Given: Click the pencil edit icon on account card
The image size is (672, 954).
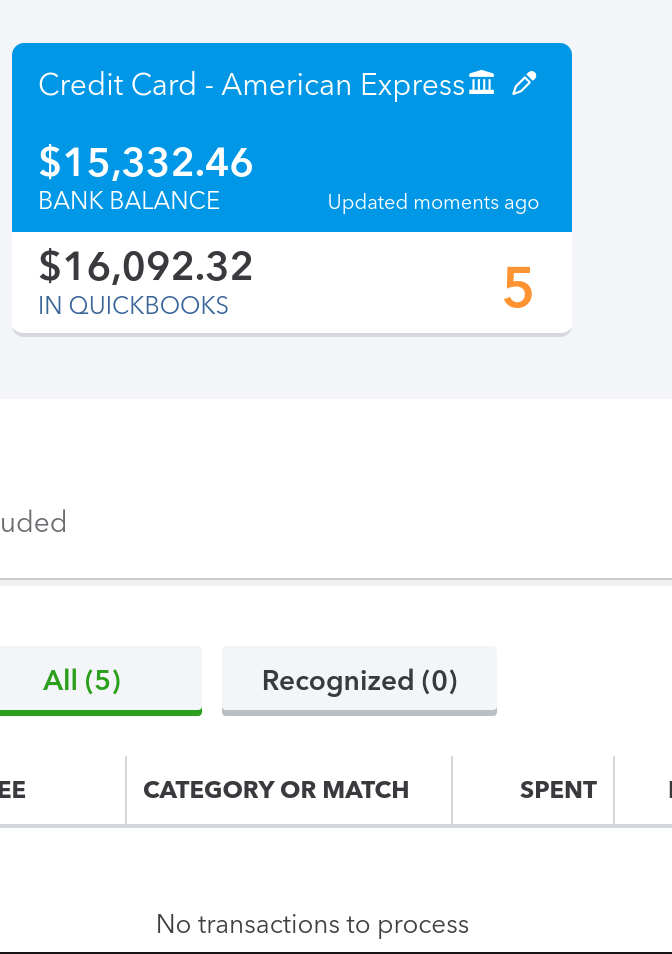Looking at the screenshot, I should pos(524,84).
